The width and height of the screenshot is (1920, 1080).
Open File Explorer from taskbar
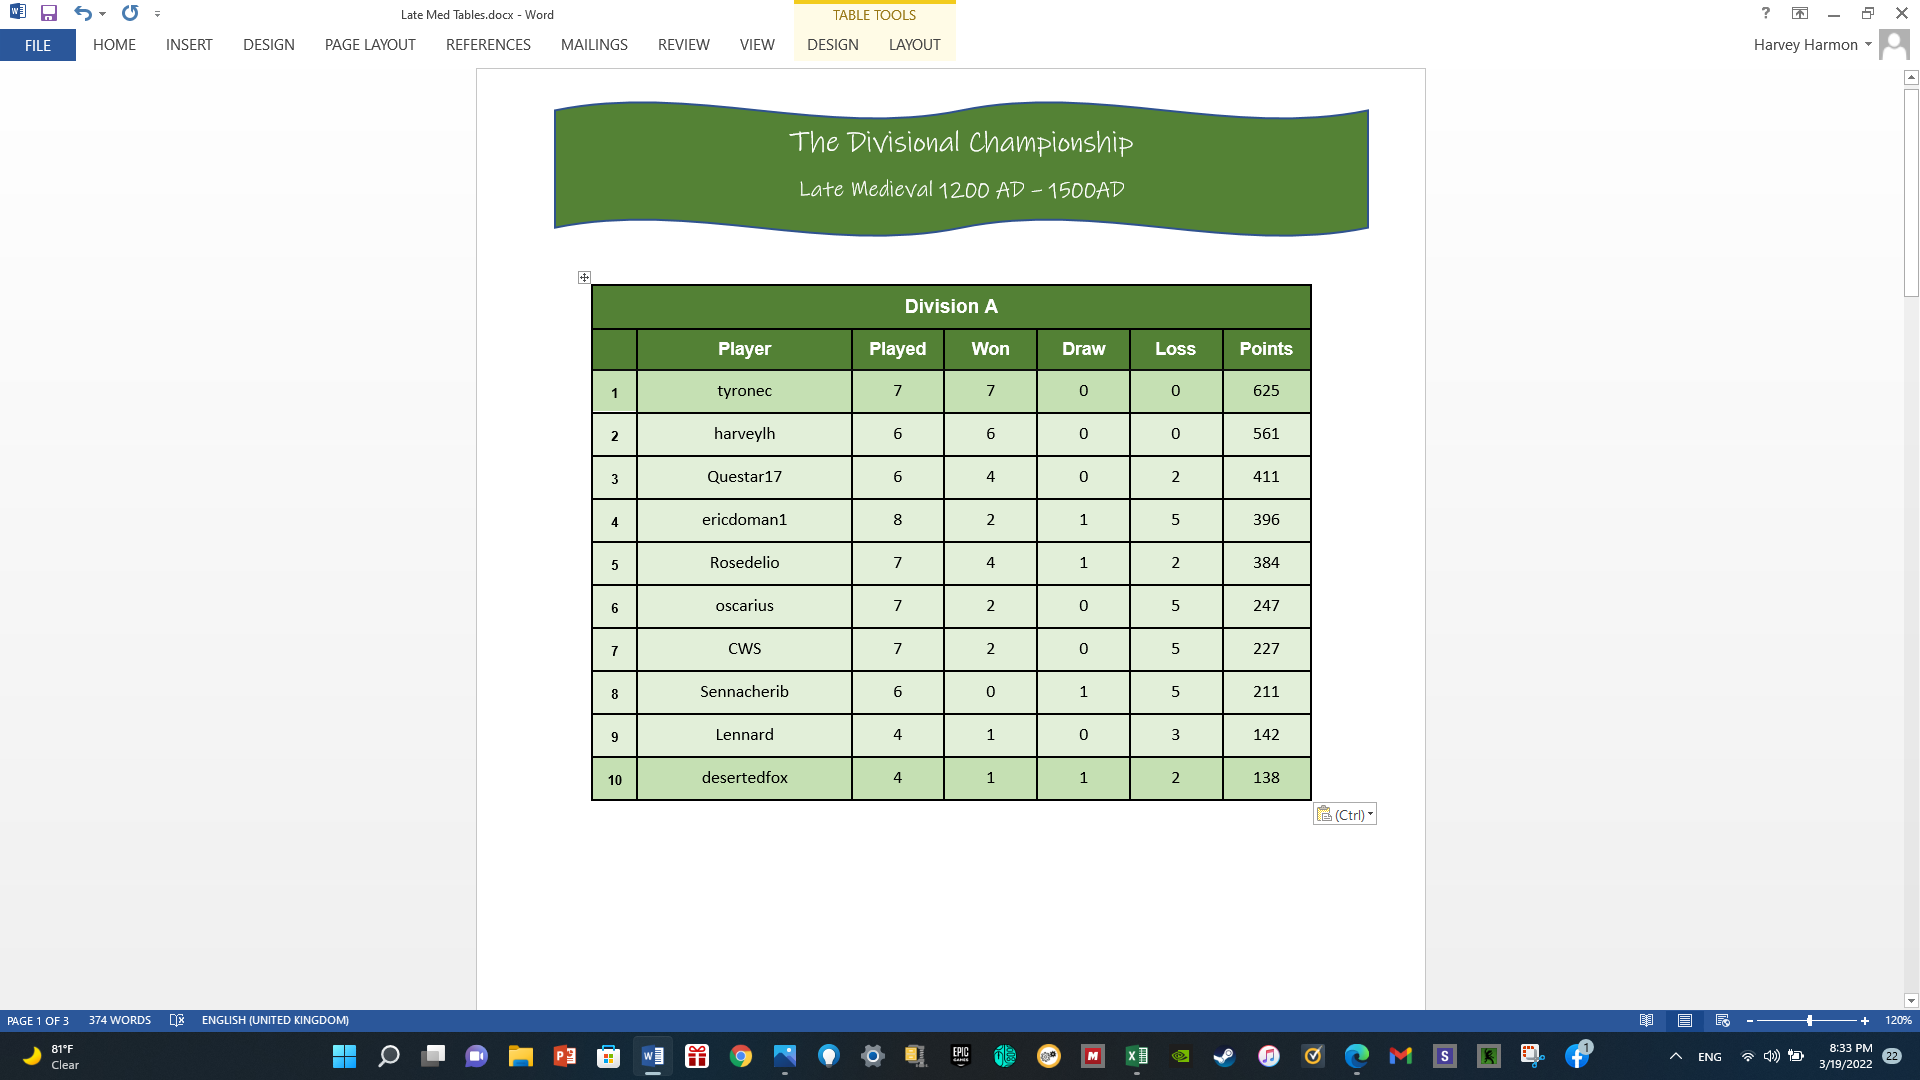pos(521,1056)
